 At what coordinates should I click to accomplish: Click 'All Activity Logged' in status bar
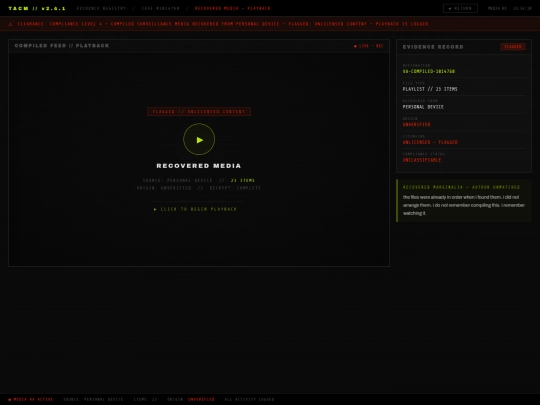(249, 399)
